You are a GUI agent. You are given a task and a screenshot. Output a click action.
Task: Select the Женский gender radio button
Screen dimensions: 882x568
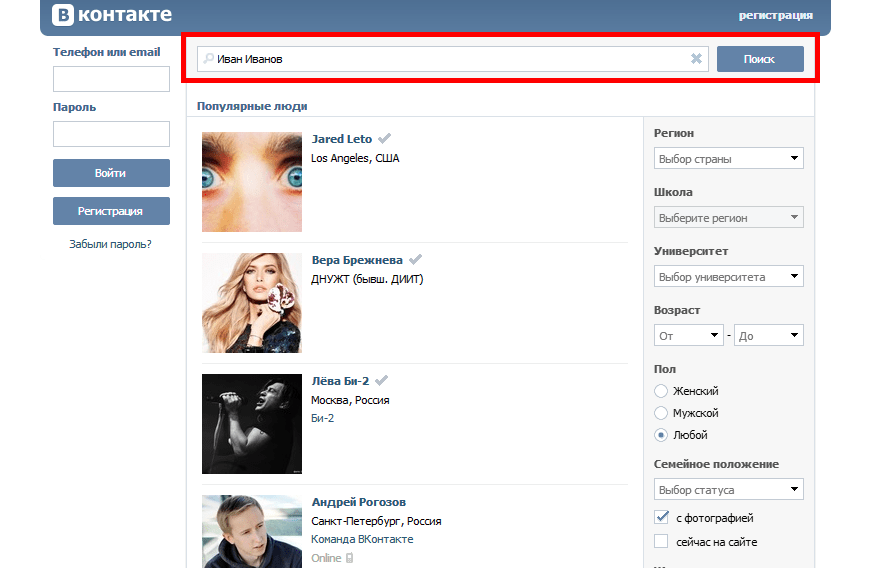coord(661,391)
